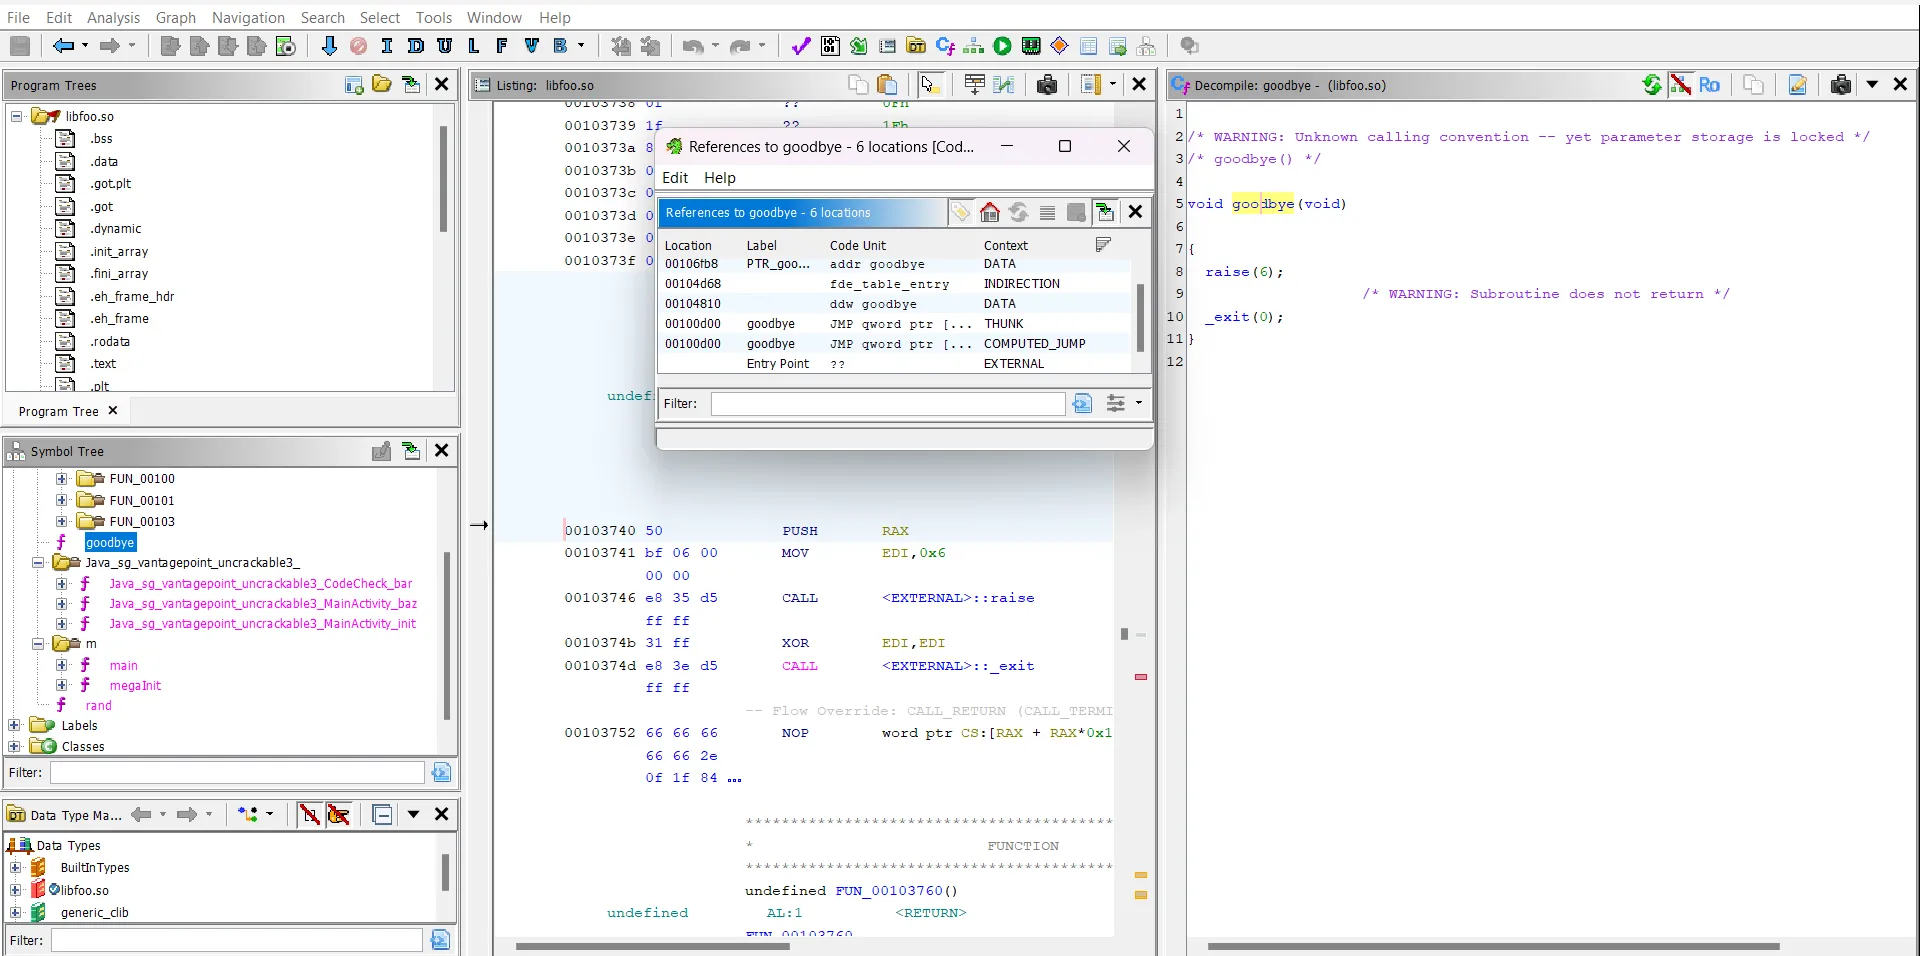Click the decompiler Debug Function edit icon
Viewport: 1920px width, 956px height.
point(1797,85)
